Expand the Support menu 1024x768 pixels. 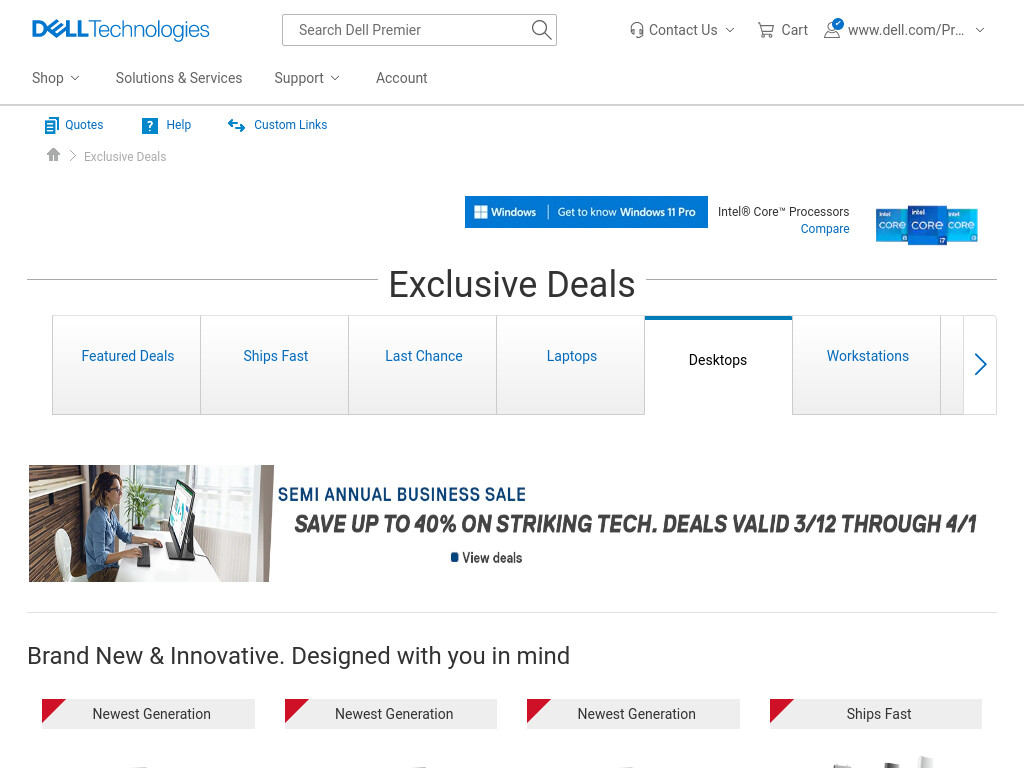tap(307, 78)
